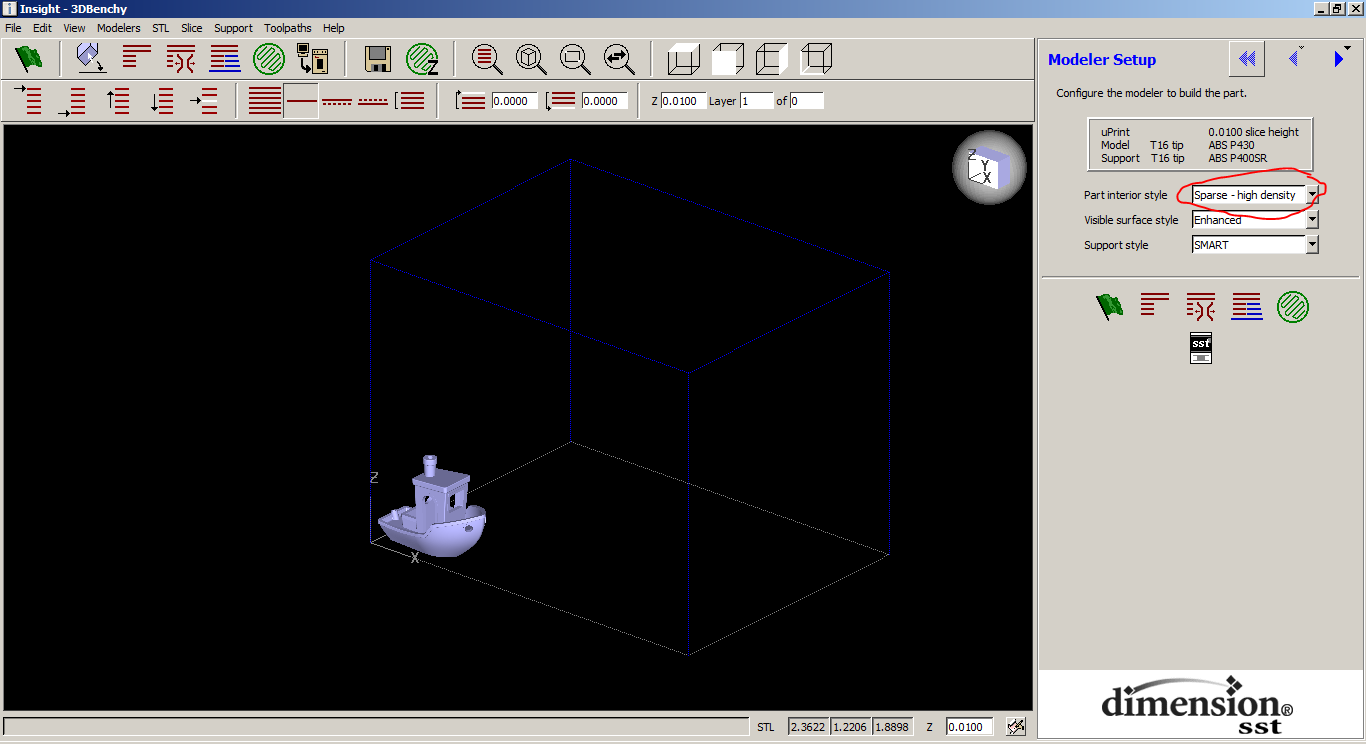Select the third cube view icon
1366x744 pixels.
tap(772, 59)
